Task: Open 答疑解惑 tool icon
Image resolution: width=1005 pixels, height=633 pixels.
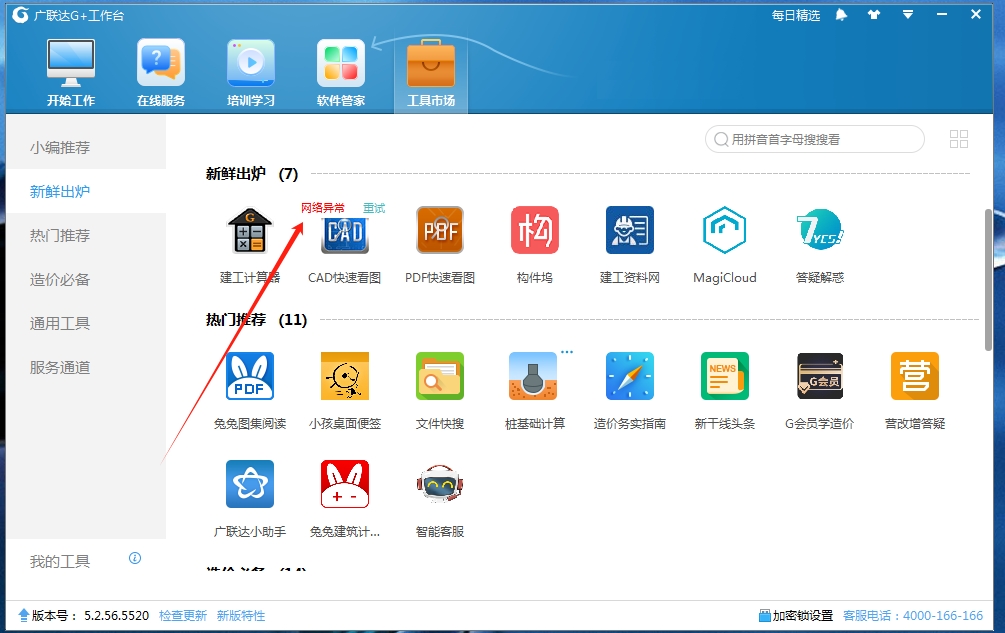Action: pyautogui.click(x=820, y=230)
